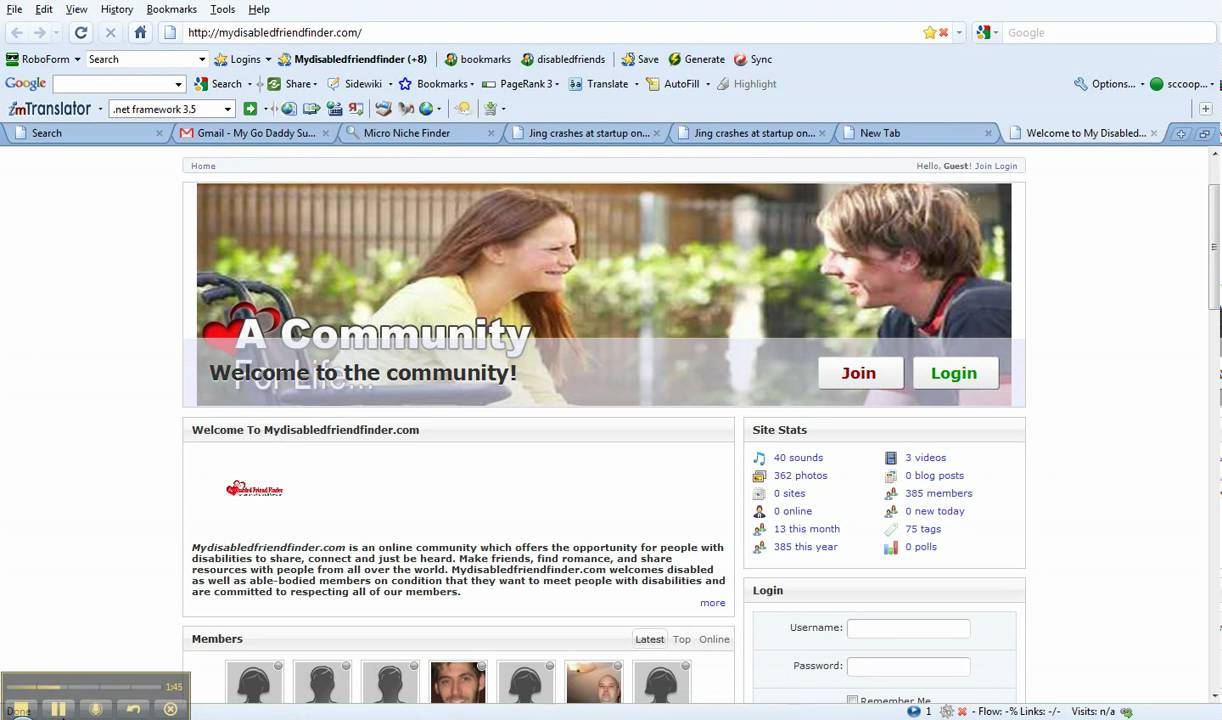Open the RoboForm Search box dropdown
Screen dimensions: 1222x720
pyautogui.click(x=201, y=59)
